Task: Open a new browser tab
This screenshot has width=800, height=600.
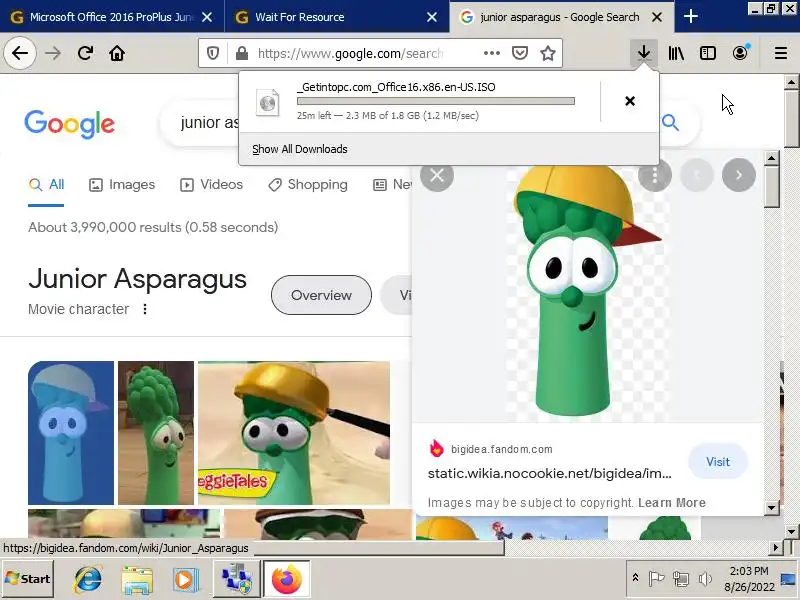Action: (691, 16)
